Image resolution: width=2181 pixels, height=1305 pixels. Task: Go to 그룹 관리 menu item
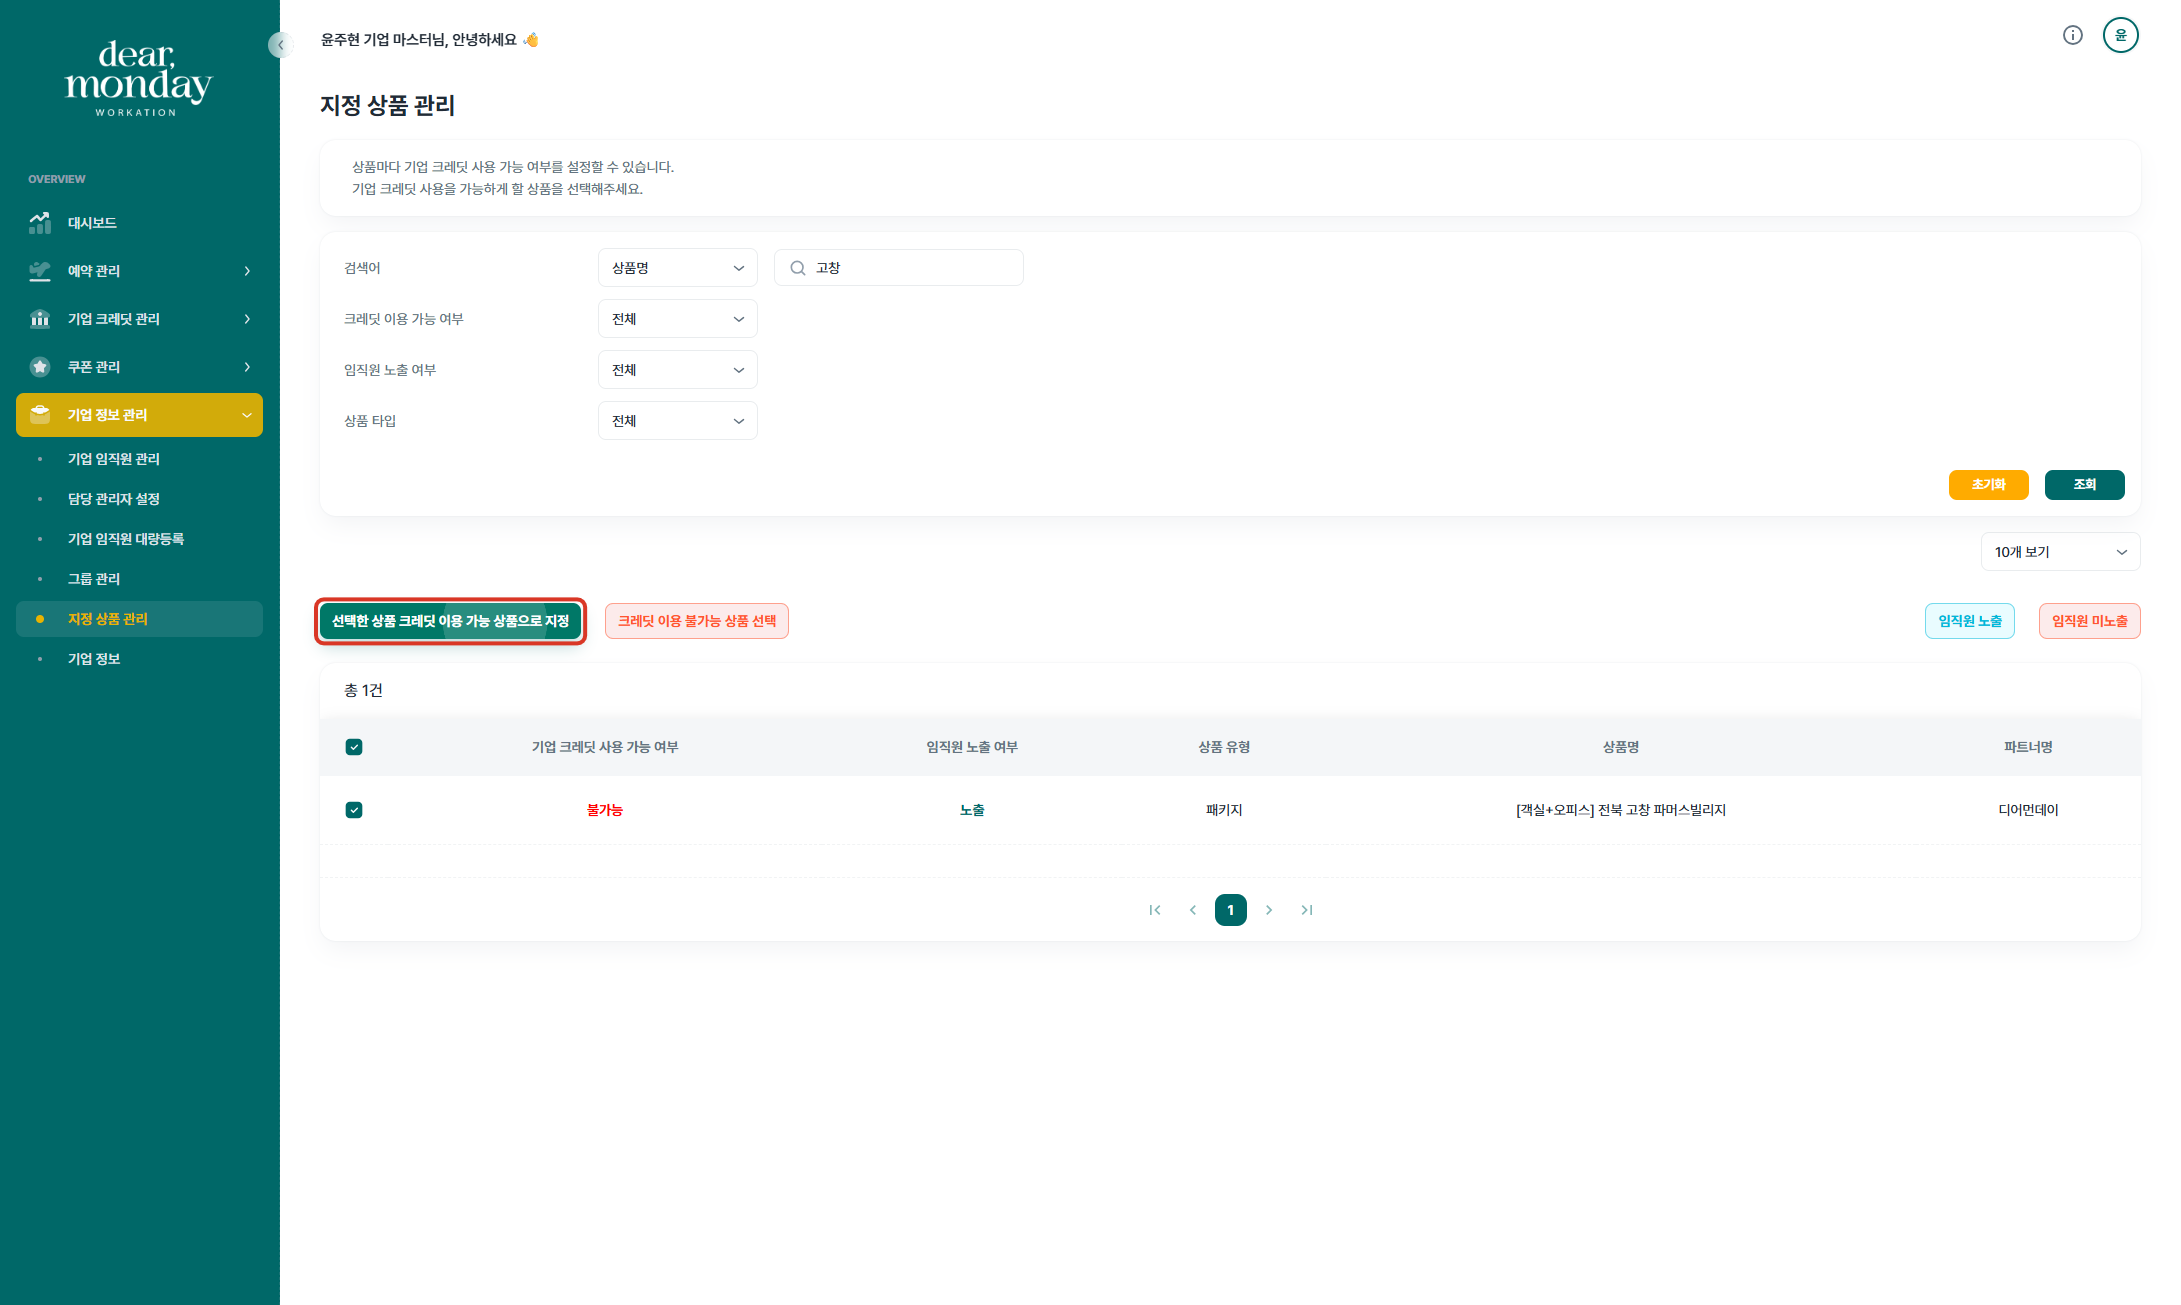click(94, 579)
